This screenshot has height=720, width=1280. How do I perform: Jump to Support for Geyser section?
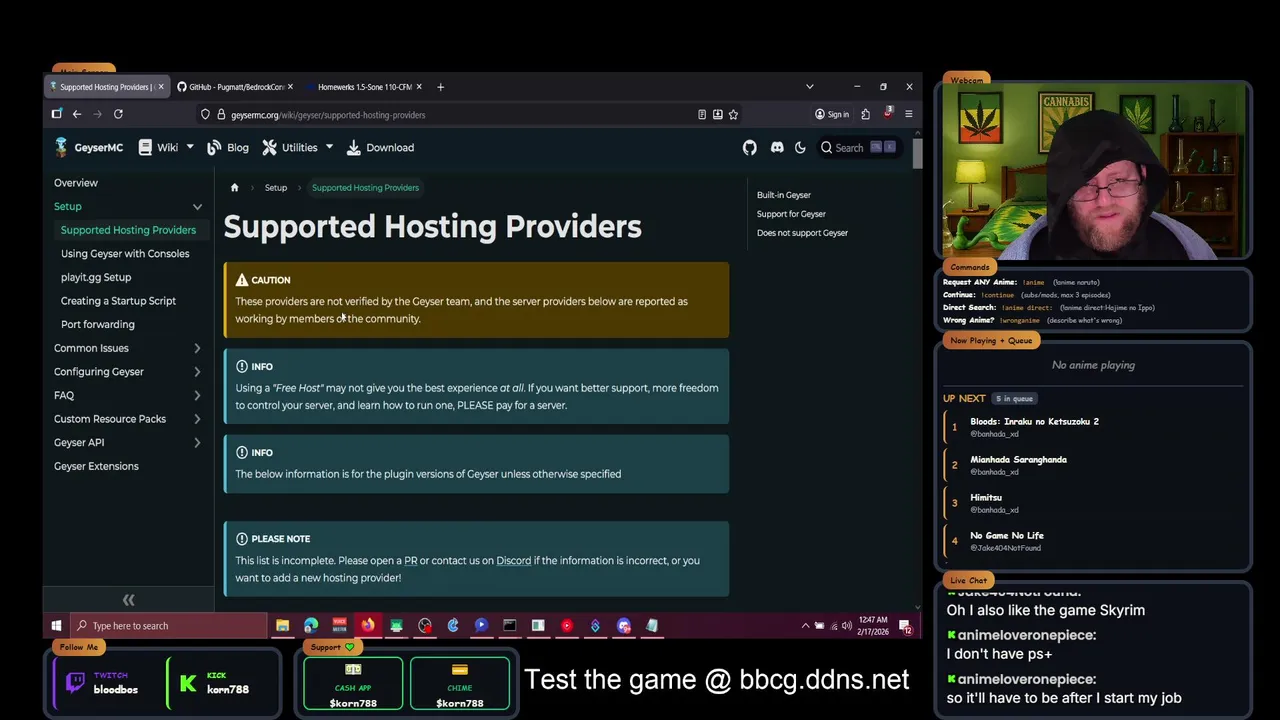tap(791, 214)
